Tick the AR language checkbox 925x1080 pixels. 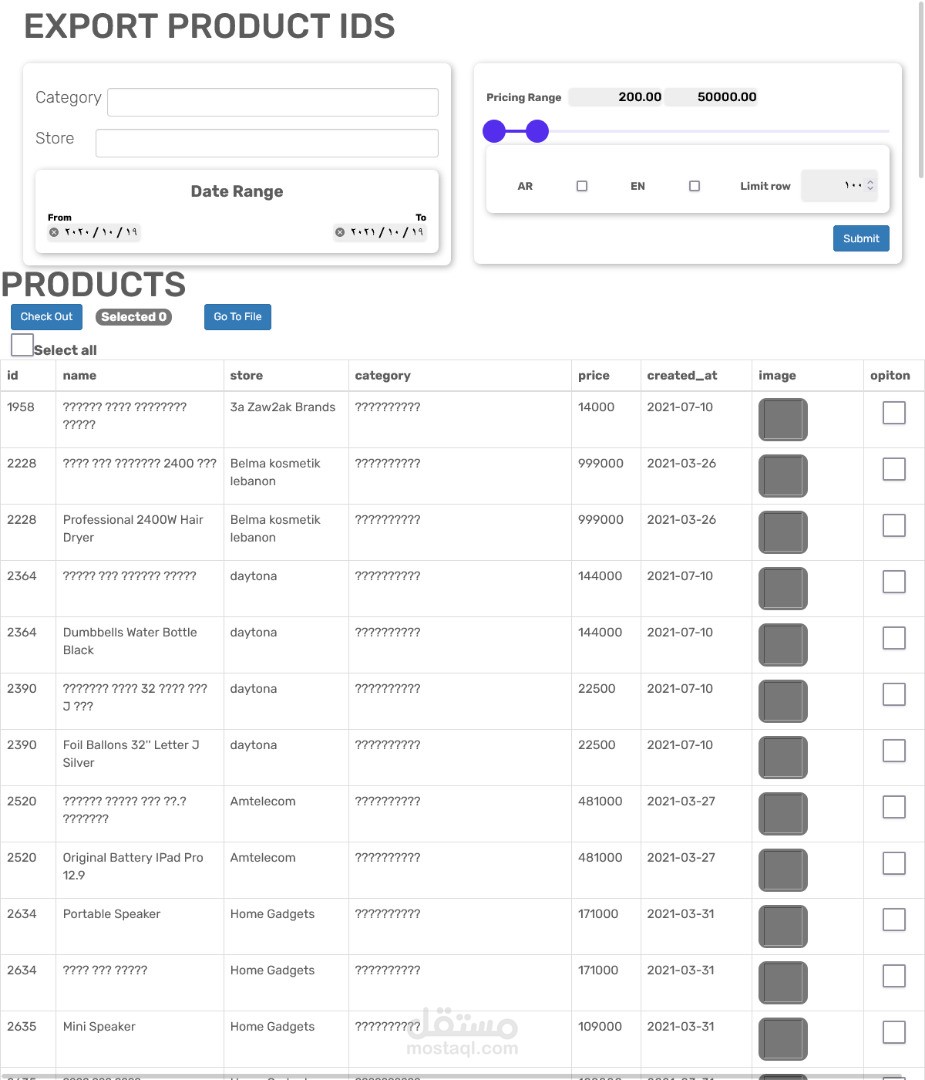pyautogui.click(x=582, y=186)
